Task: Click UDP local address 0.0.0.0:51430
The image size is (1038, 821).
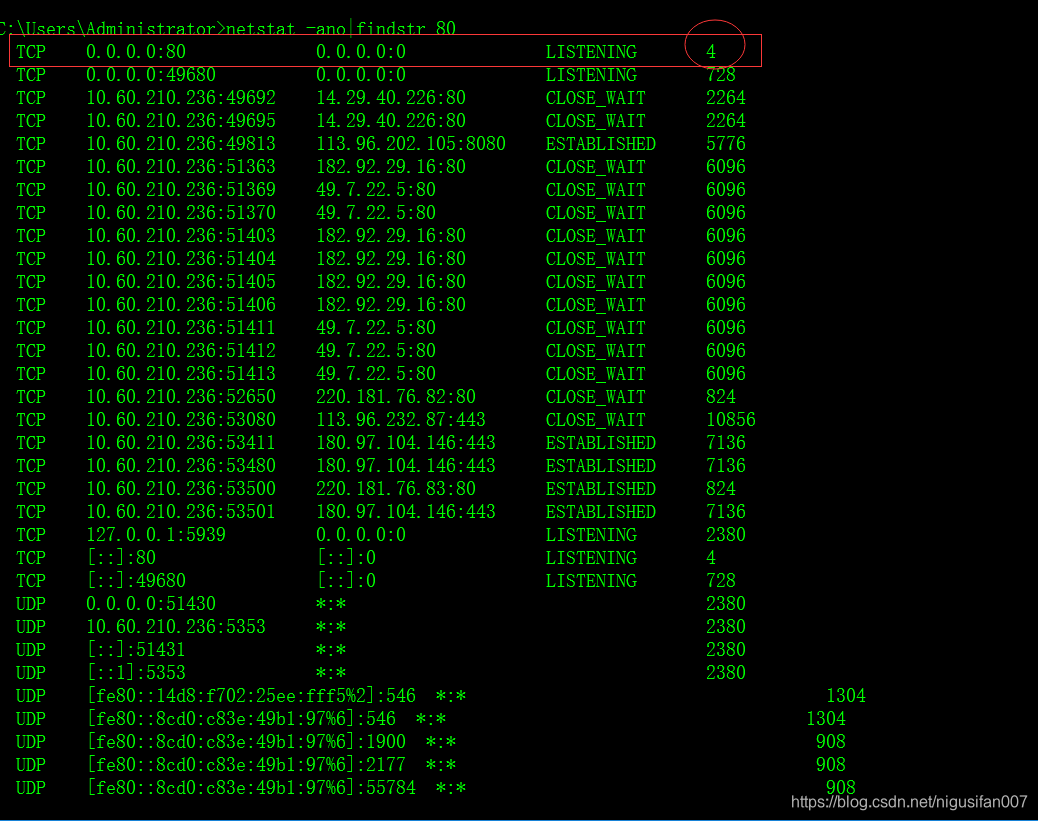Action: tap(151, 604)
